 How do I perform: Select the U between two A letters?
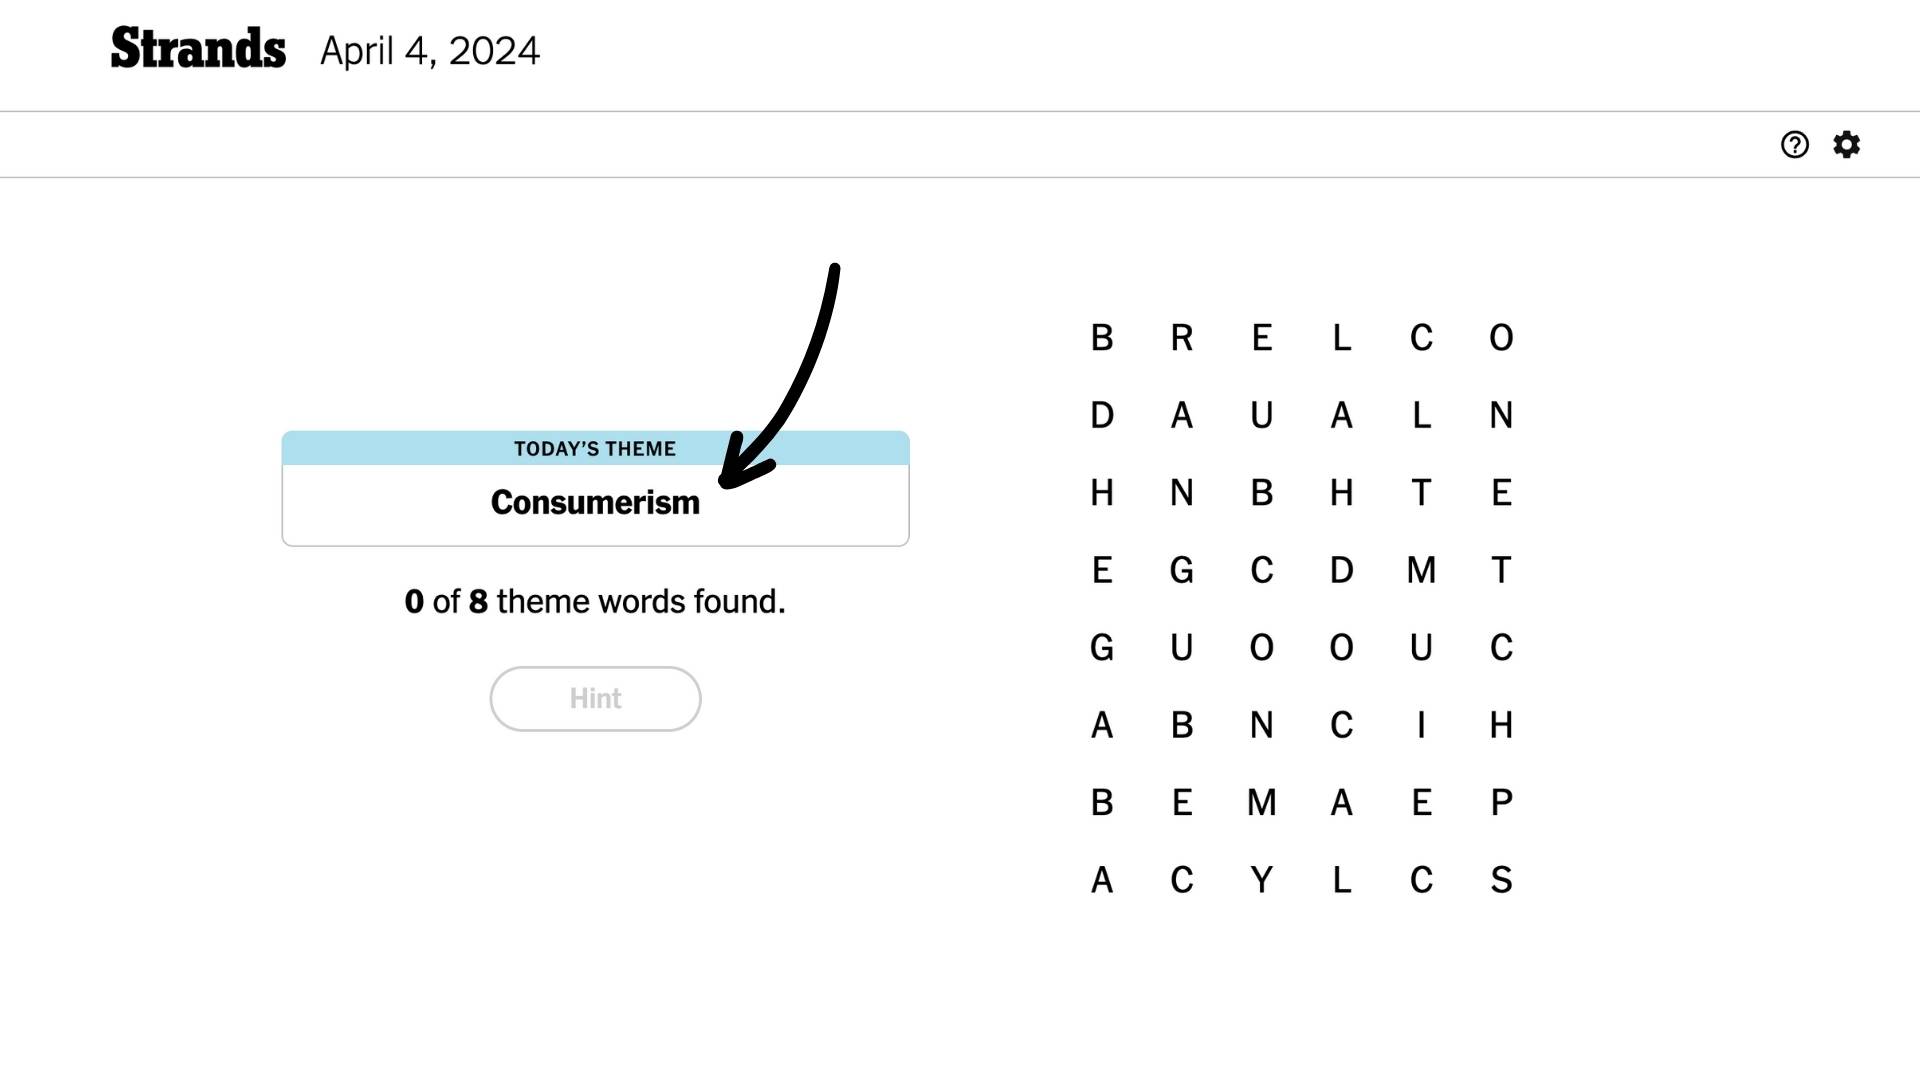(1262, 415)
